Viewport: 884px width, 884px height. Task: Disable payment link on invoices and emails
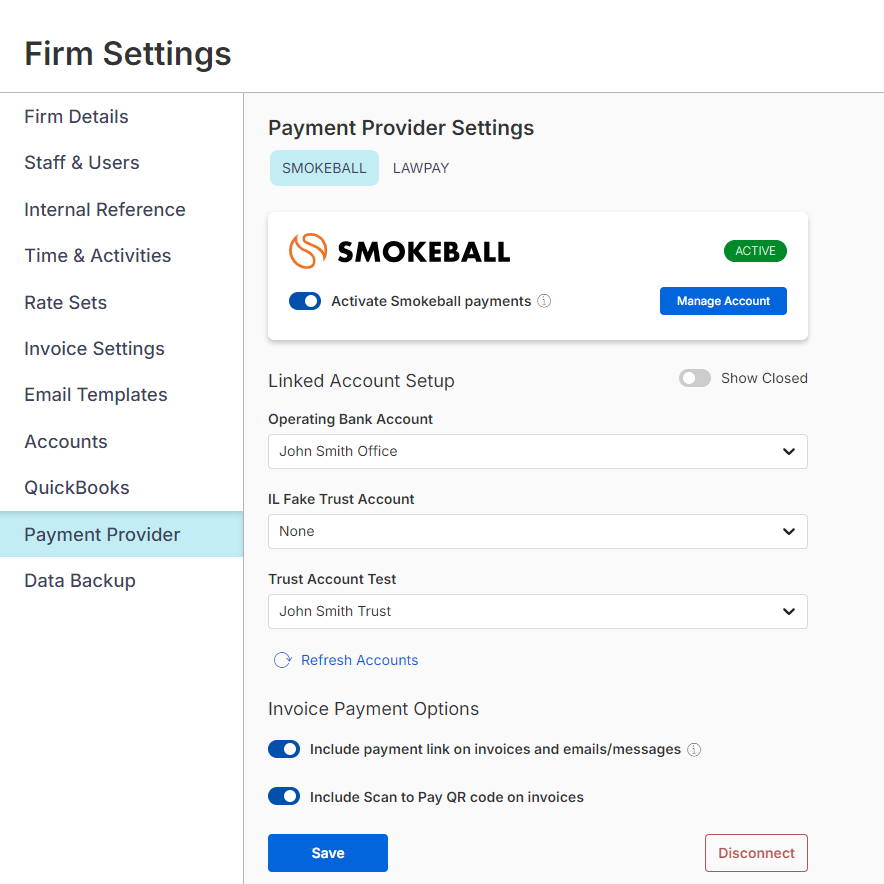tap(284, 749)
